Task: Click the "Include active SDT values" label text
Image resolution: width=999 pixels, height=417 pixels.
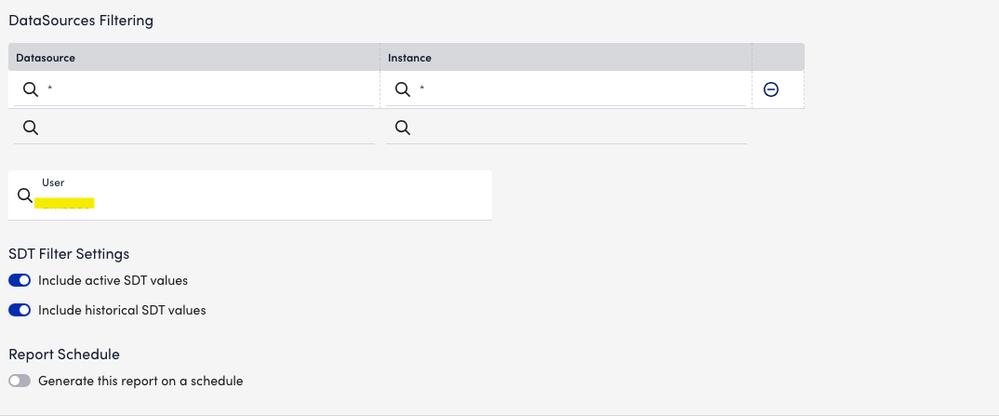Action: pos(113,281)
